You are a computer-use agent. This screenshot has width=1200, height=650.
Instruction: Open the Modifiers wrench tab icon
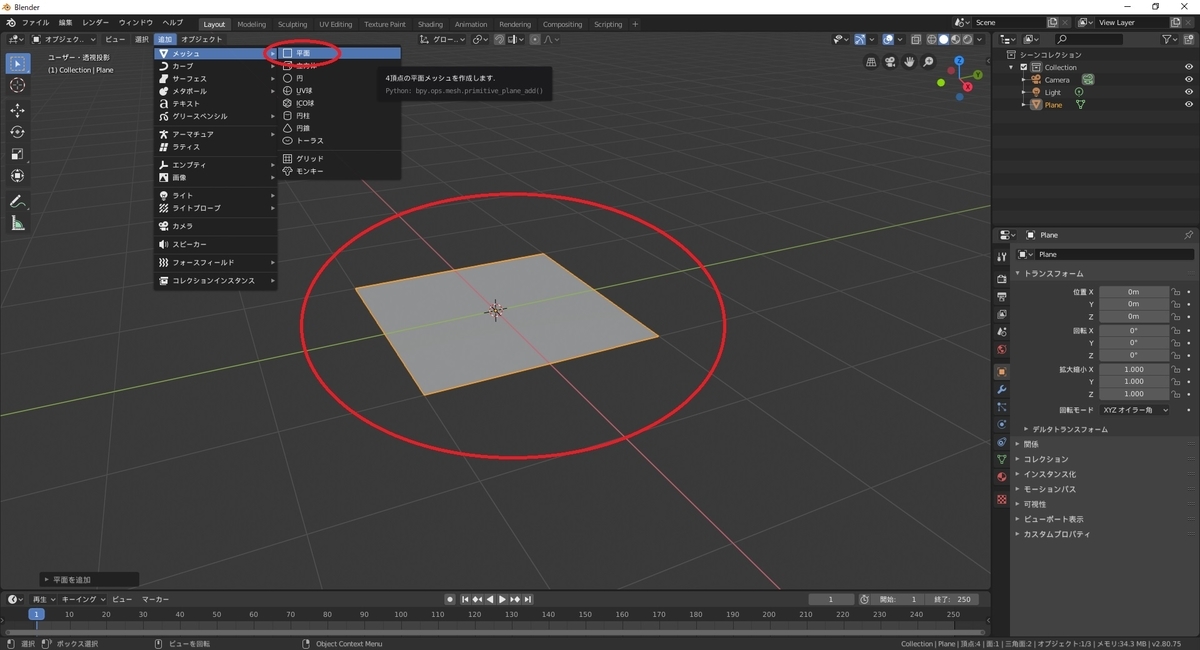point(1002,389)
